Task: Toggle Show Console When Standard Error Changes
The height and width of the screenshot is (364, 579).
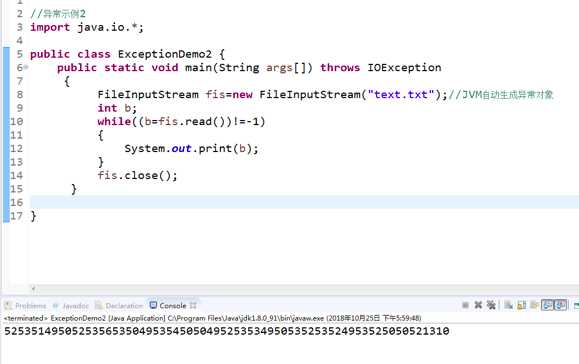Action: coord(561,305)
